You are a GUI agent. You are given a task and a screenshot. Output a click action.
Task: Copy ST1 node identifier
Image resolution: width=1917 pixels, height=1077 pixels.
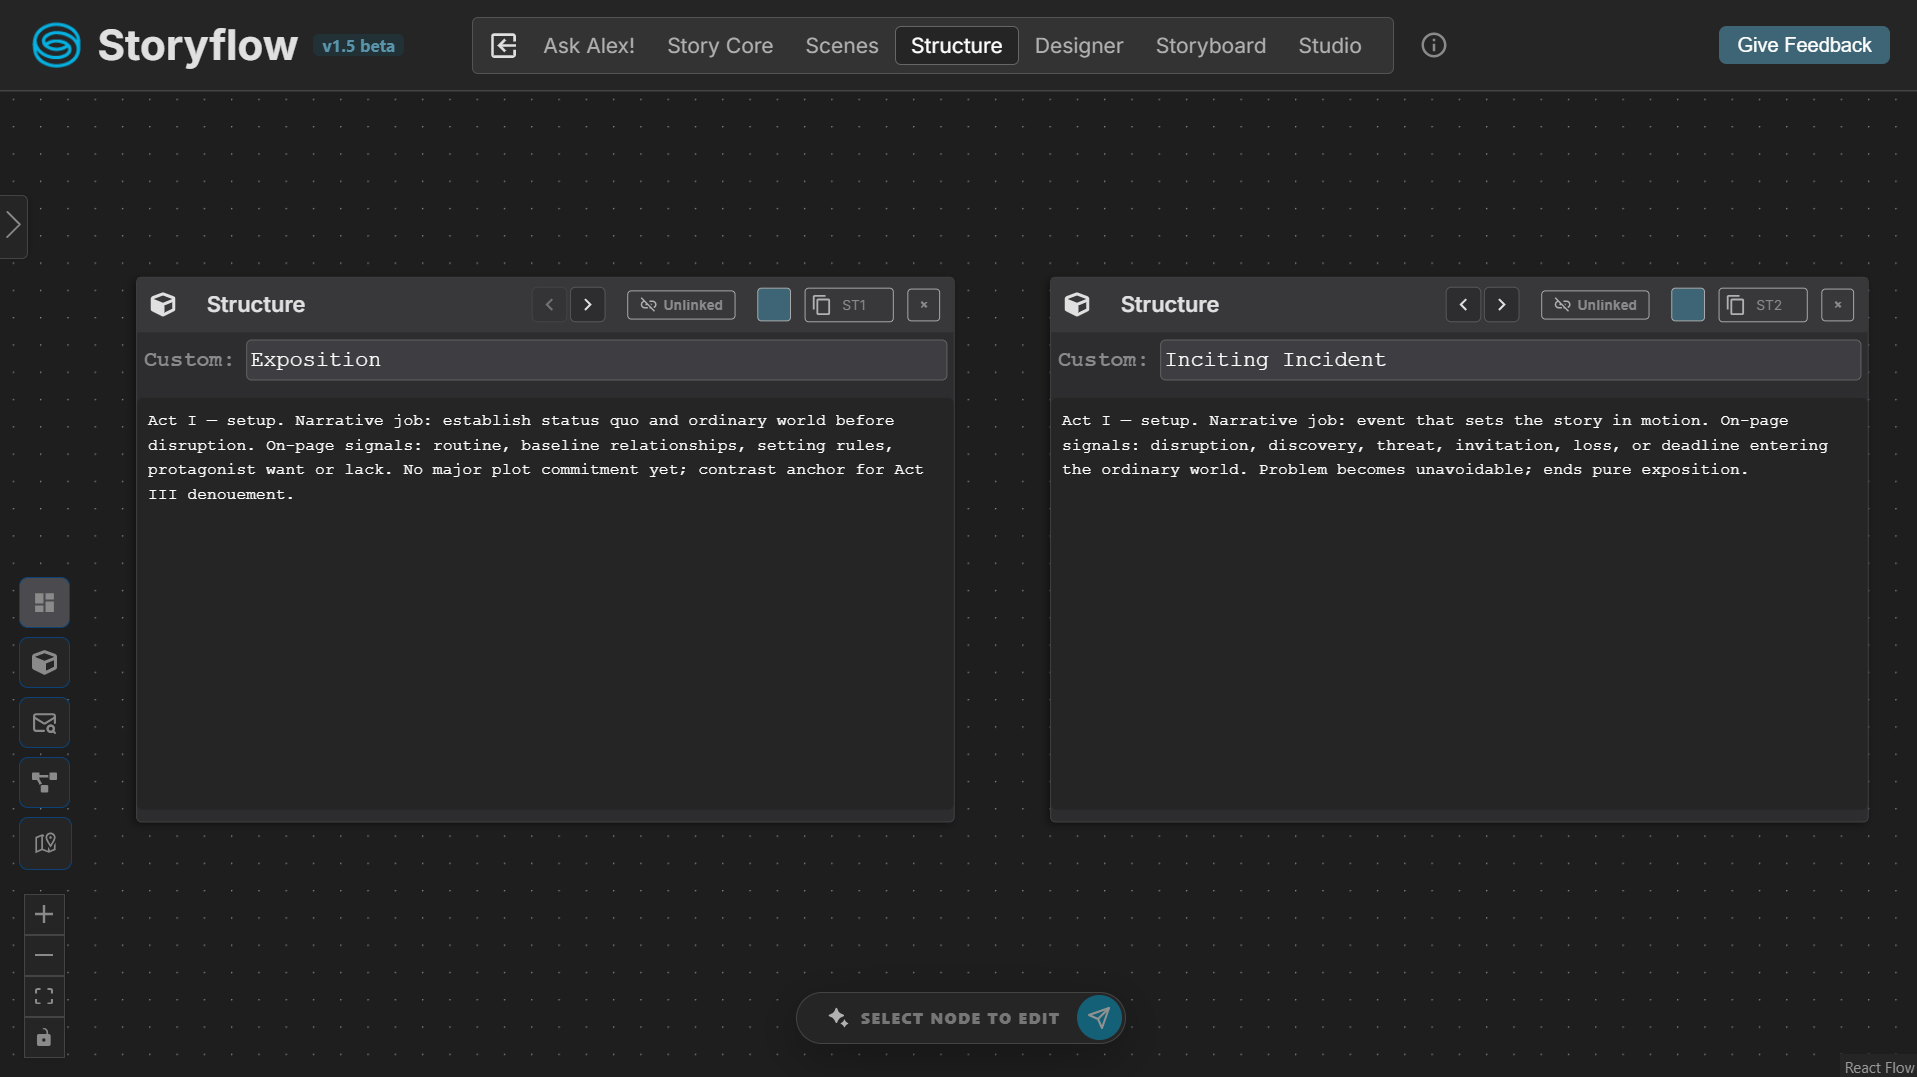click(x=849, y=305)
